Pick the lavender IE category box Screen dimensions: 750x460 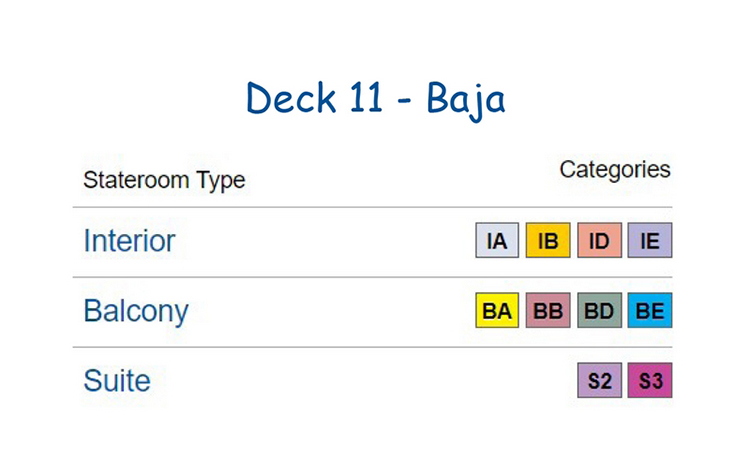coord(650,240)
